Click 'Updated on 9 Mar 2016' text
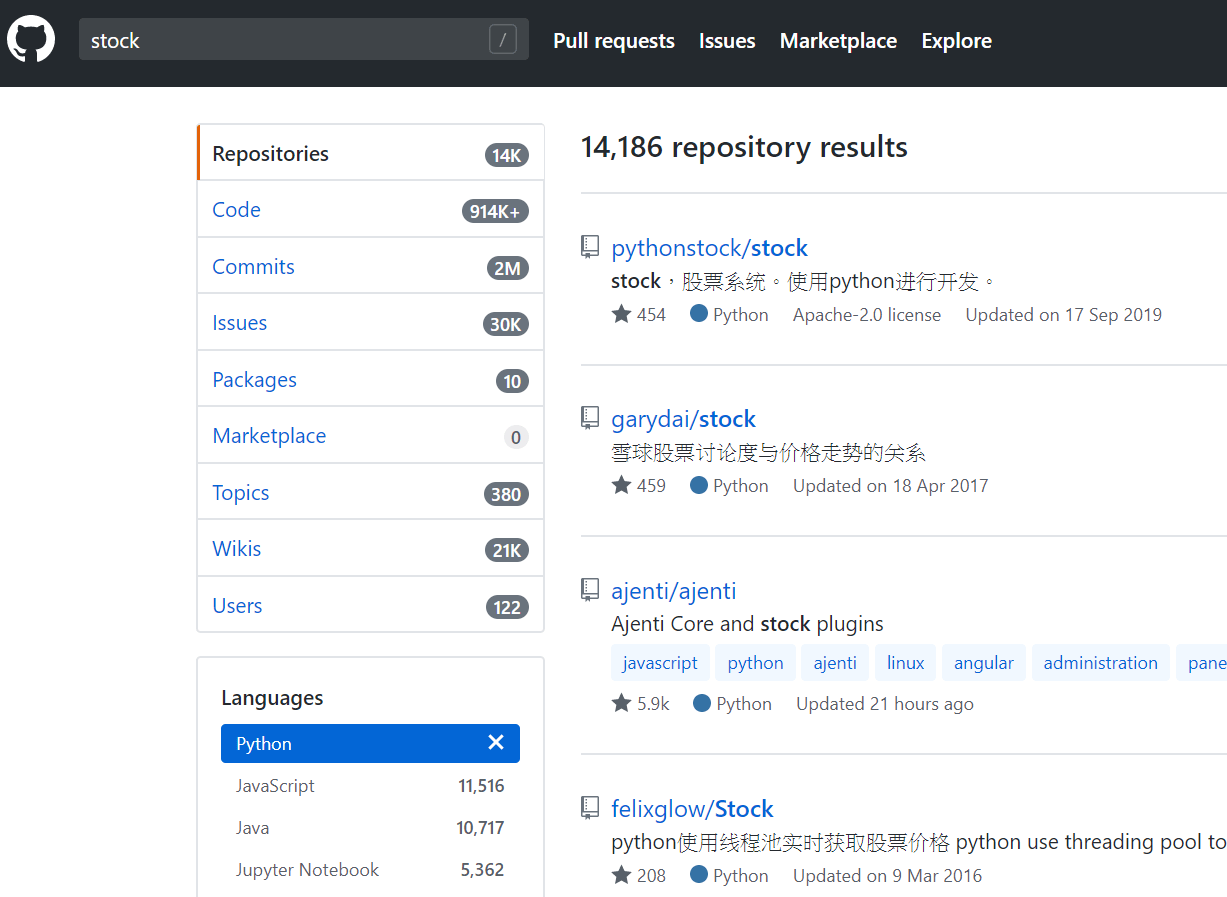 (888, 875)
